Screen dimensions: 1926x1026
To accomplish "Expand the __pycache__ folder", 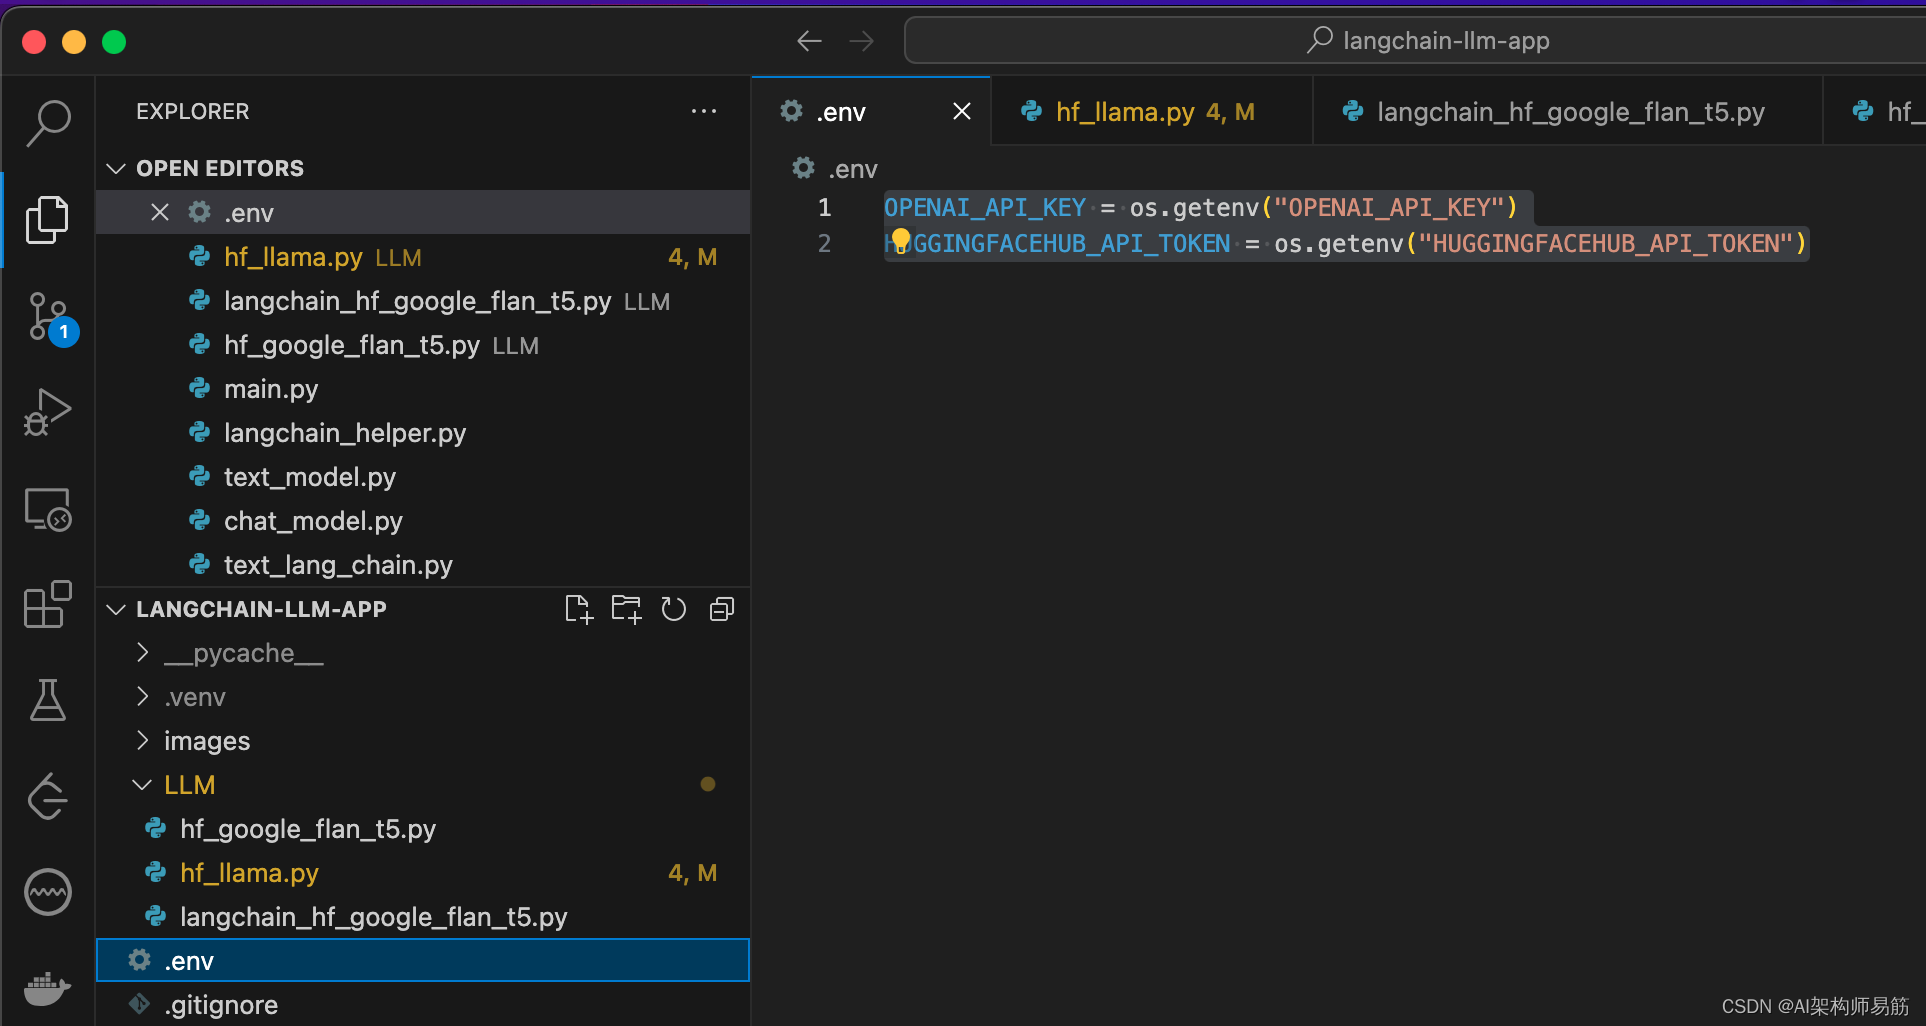I will click(x=142, y=653).
